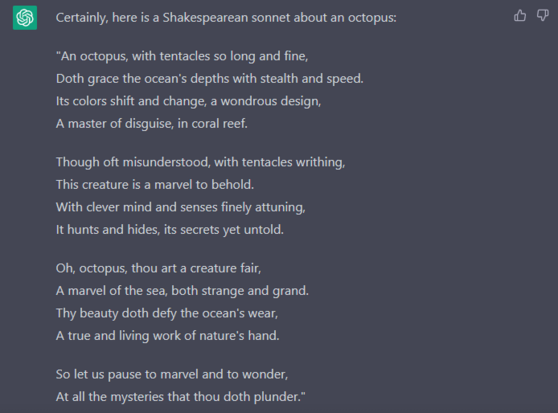Click the line 'Oh, octopus, thou art a creature fair'

pos(158,268)
